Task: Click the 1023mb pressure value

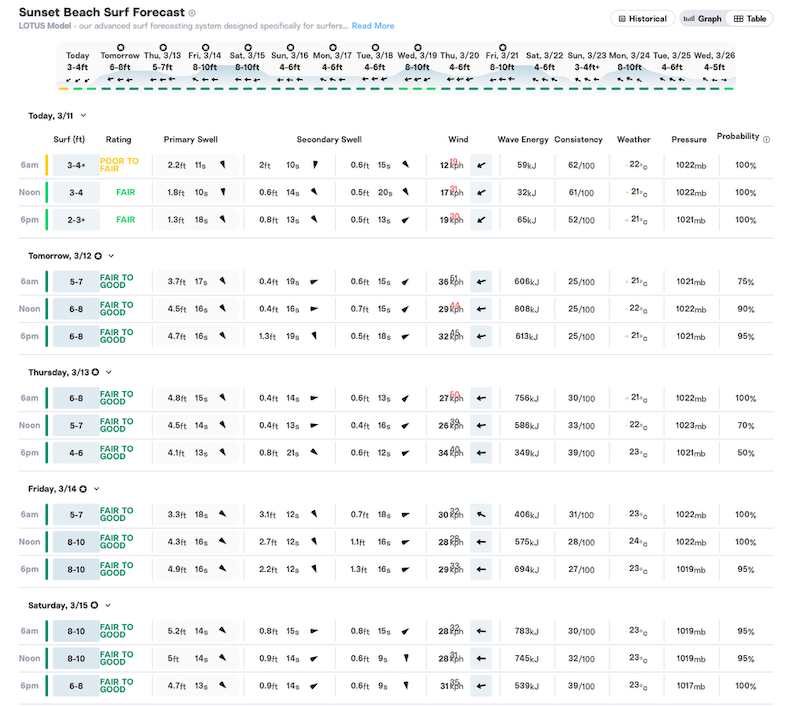Action: tap(691, 425)
